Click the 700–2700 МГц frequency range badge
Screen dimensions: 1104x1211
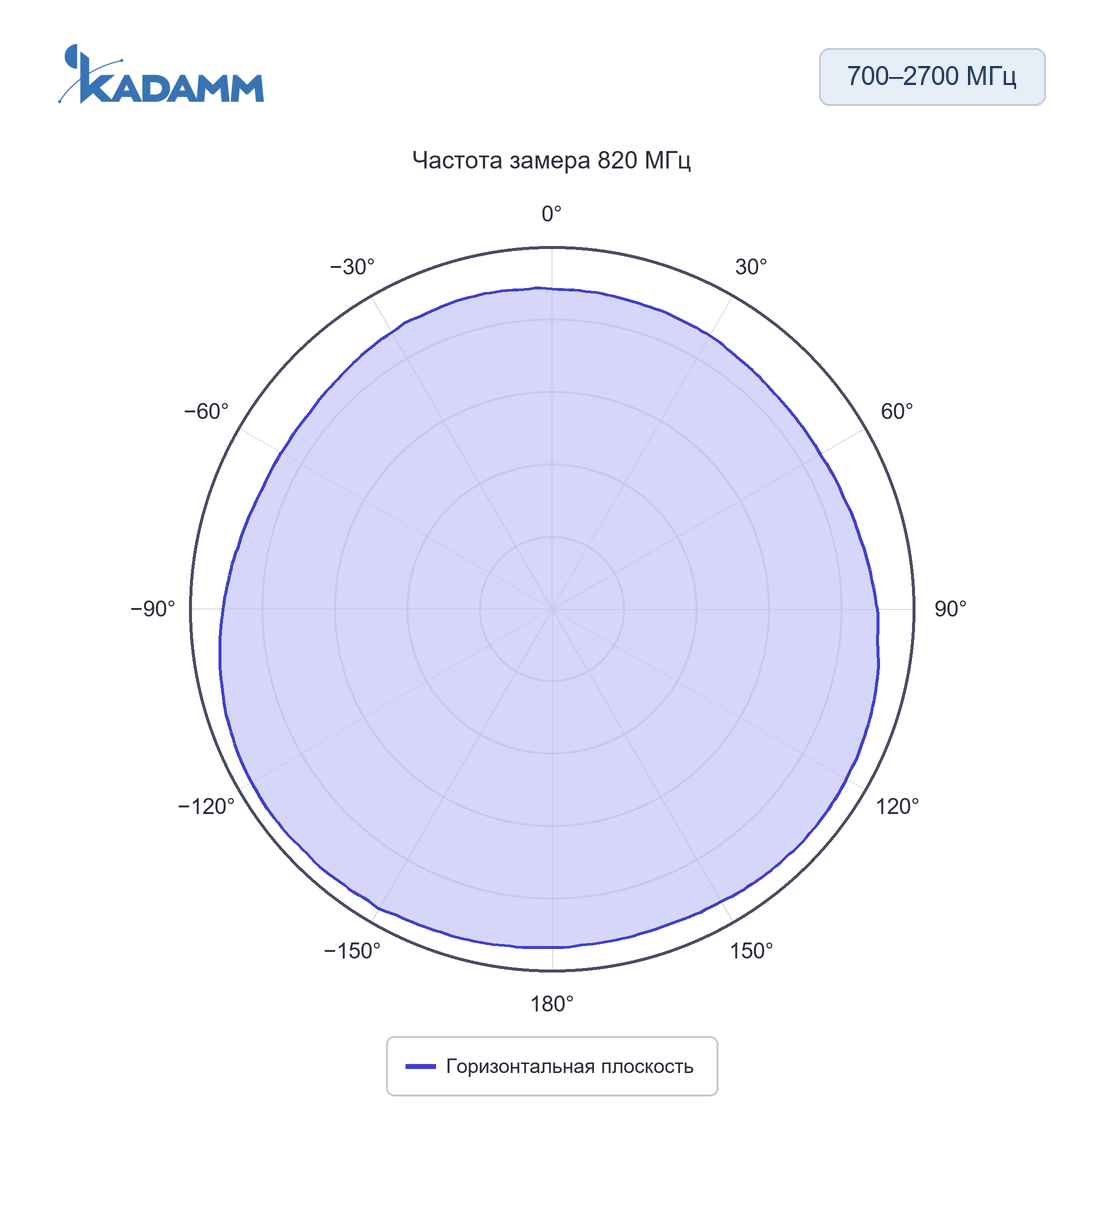point(932,77)
